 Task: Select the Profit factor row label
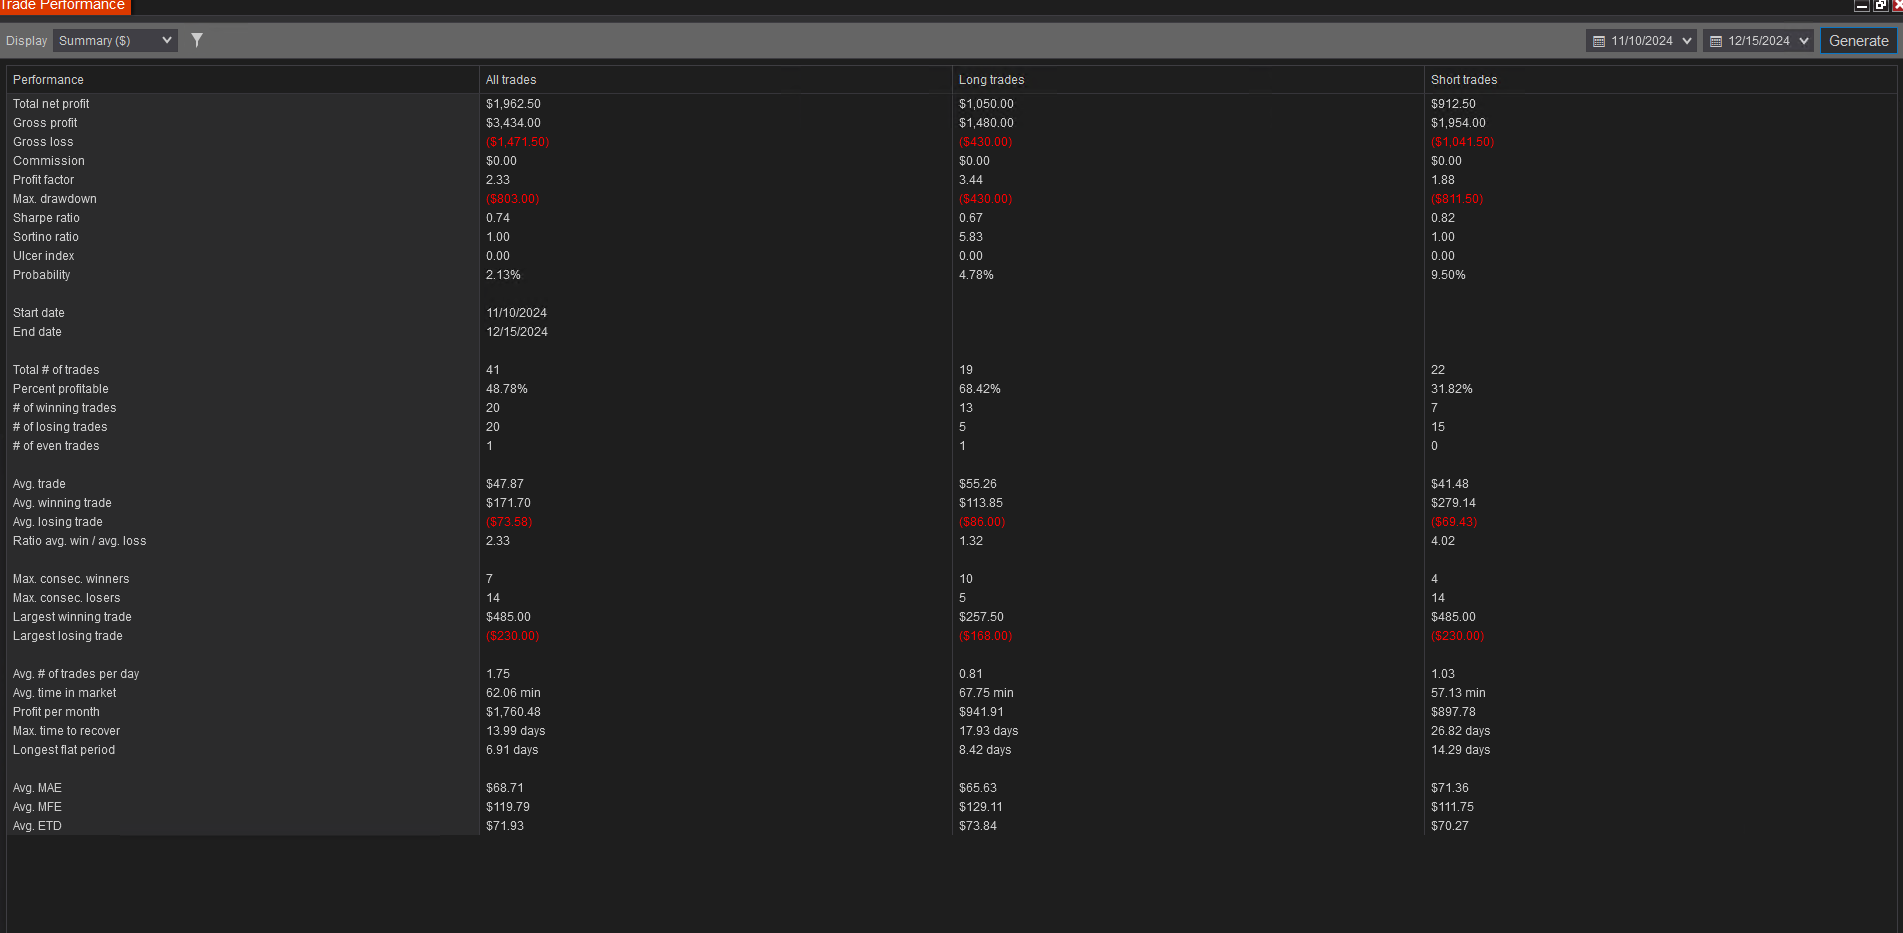[43, 180]
